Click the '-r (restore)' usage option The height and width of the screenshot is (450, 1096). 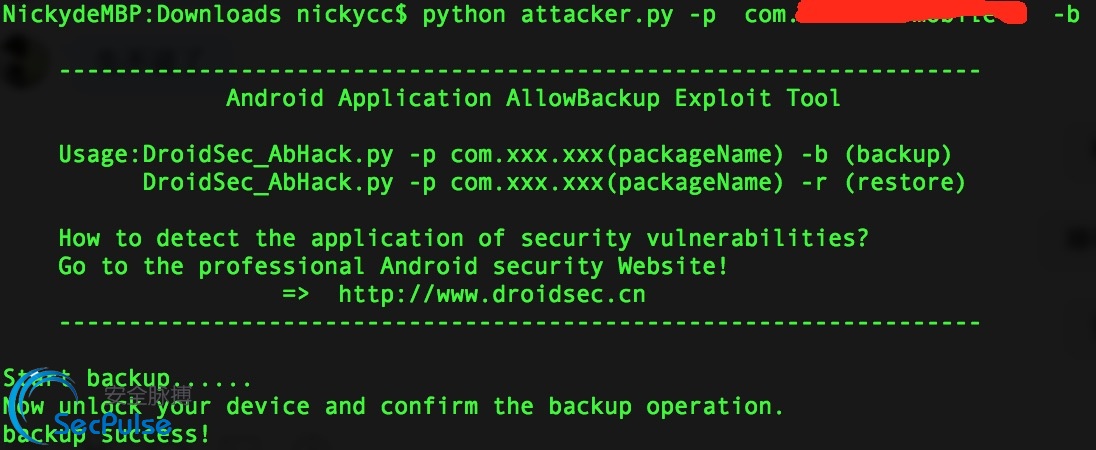coord(884,182)
